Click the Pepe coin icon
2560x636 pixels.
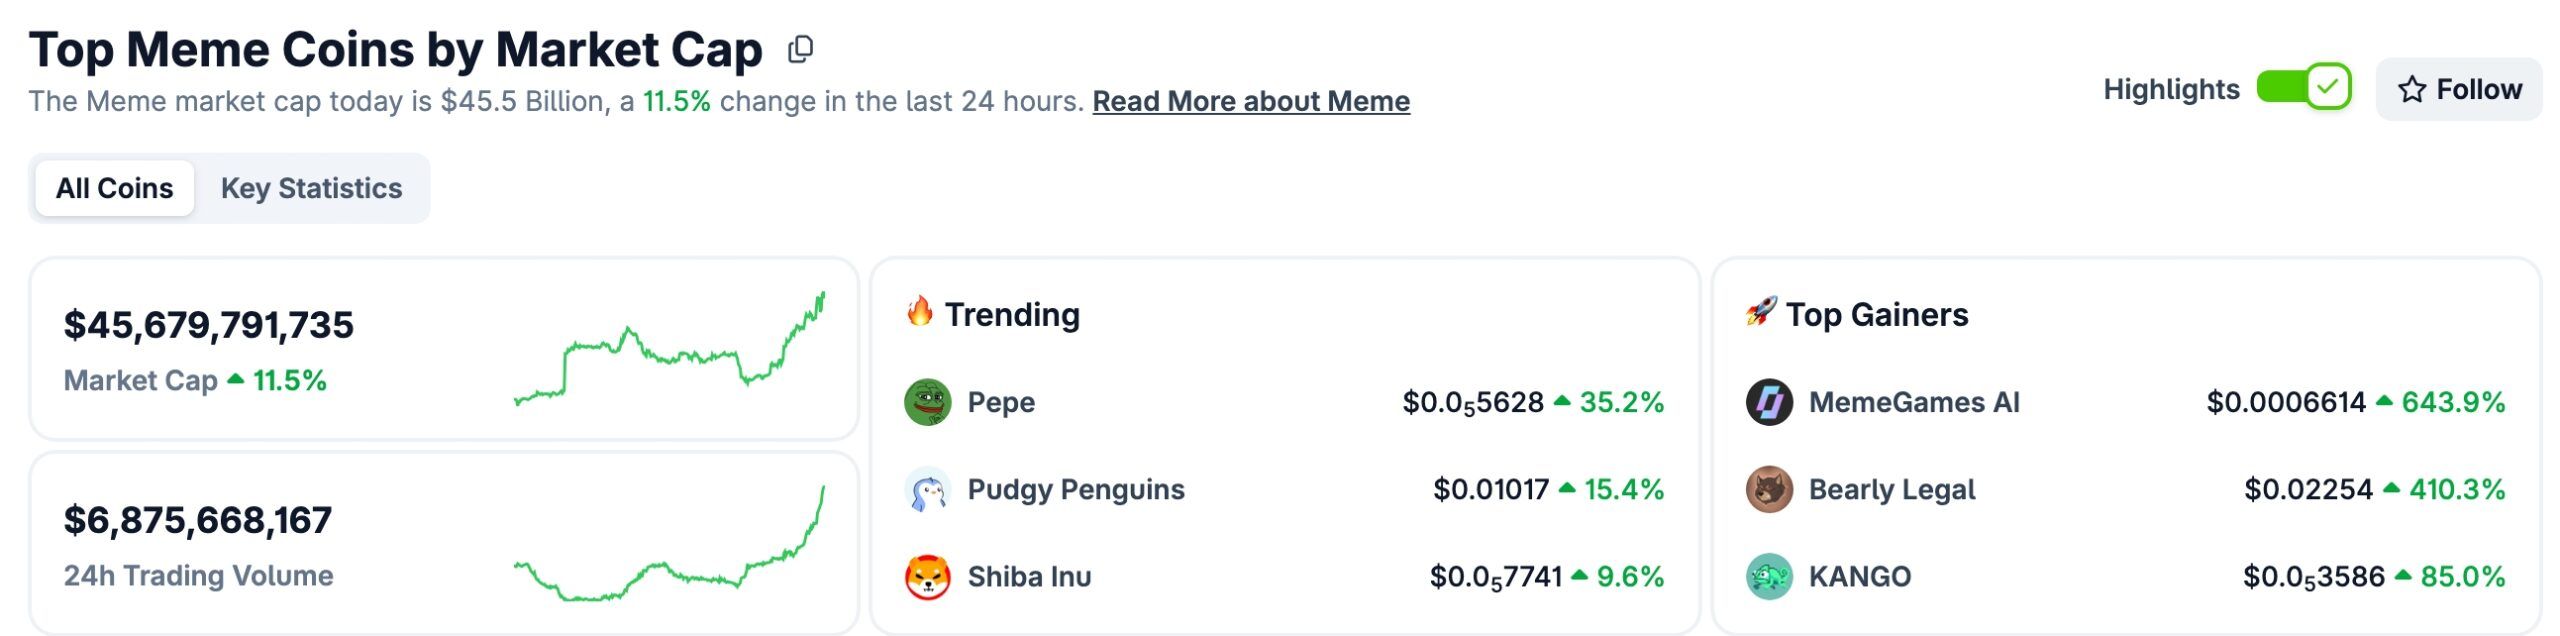pyautogui.click(x=926, y=402)
